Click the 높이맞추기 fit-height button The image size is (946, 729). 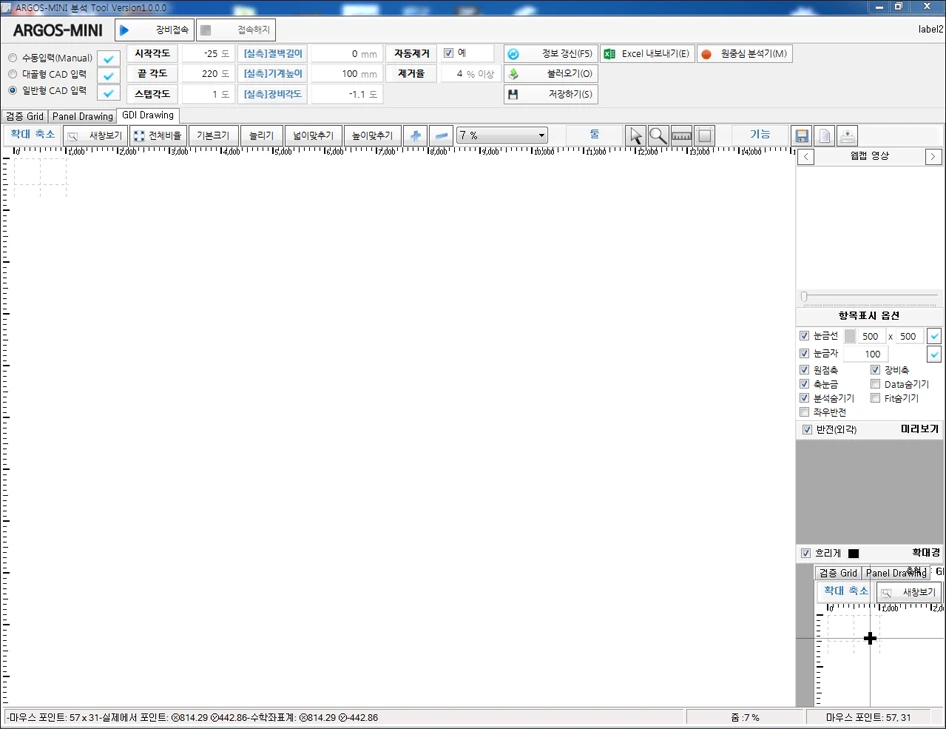[372, 136]
